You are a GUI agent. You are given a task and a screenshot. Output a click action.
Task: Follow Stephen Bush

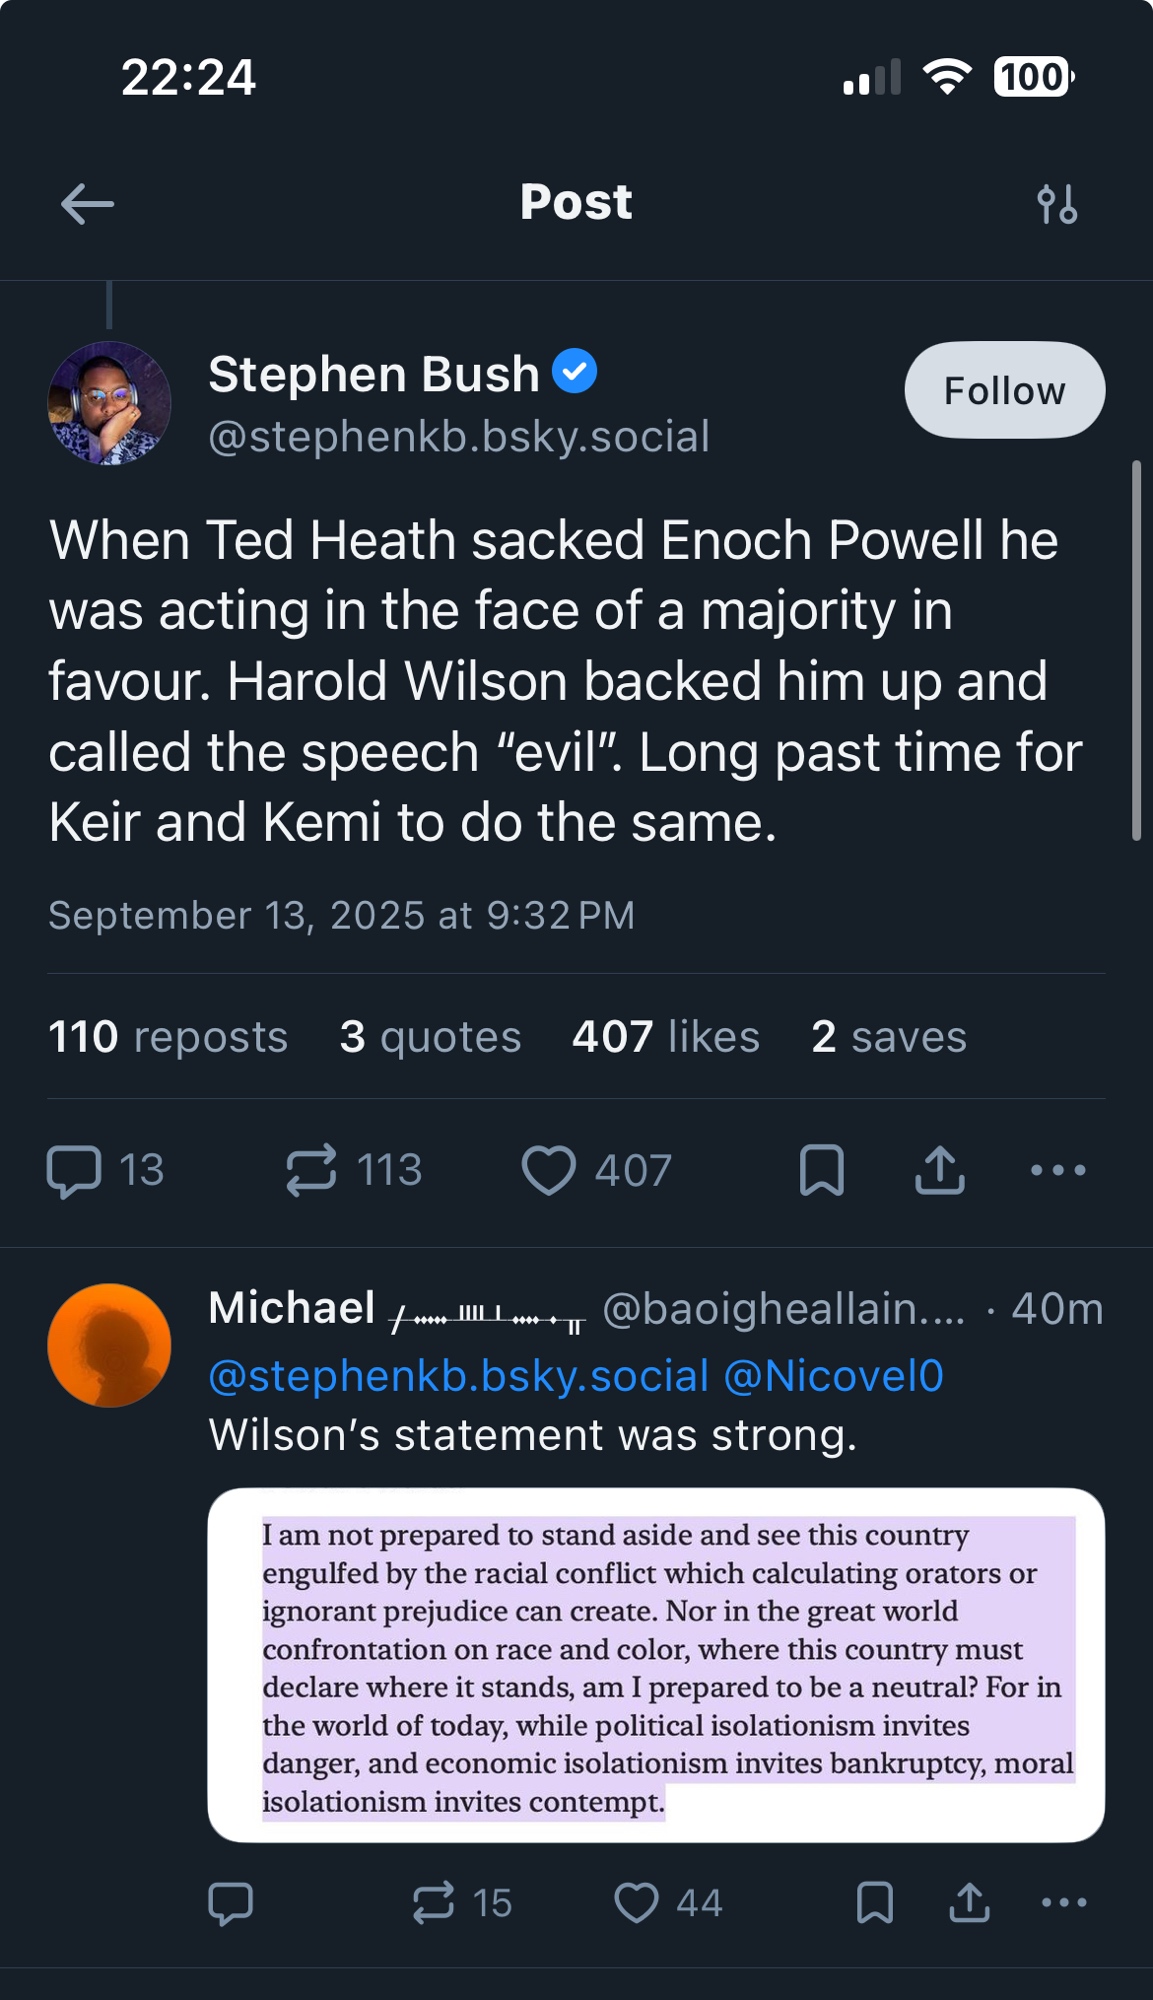click(1004, 390)
